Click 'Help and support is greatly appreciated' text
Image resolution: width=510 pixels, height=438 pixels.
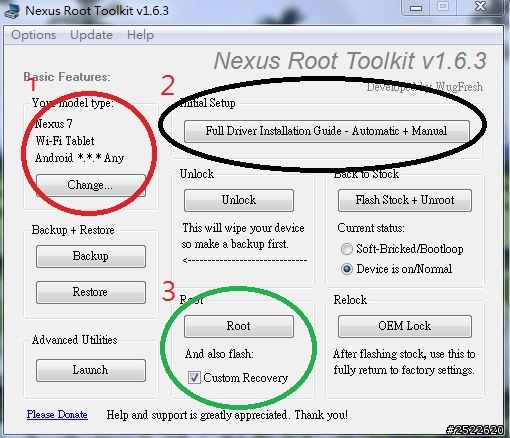click(x=197, y=415)
